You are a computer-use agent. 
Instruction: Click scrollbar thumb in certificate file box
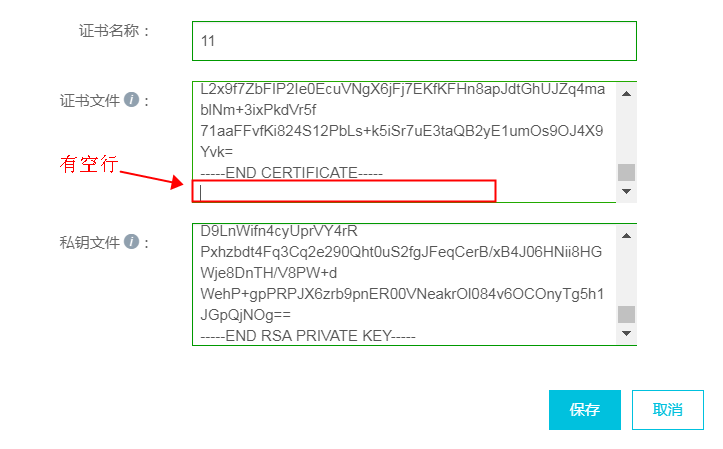[626, 172]
